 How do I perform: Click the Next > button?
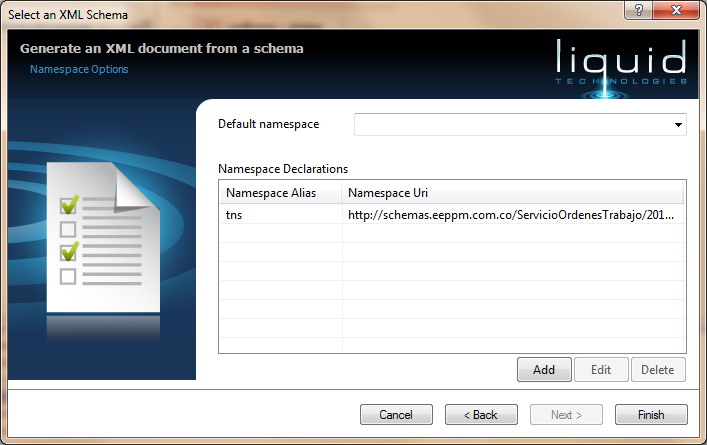click(x=566, y=414)
